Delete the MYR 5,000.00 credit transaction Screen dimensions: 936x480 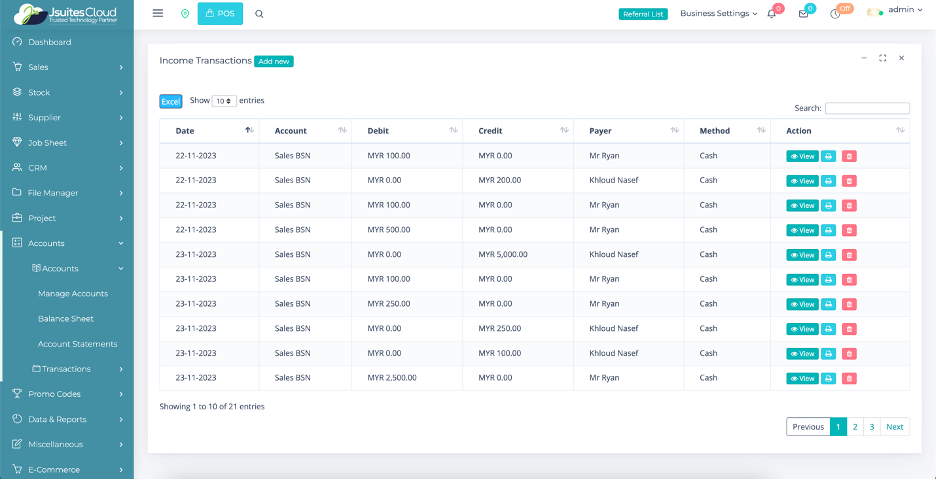[849, 255]
